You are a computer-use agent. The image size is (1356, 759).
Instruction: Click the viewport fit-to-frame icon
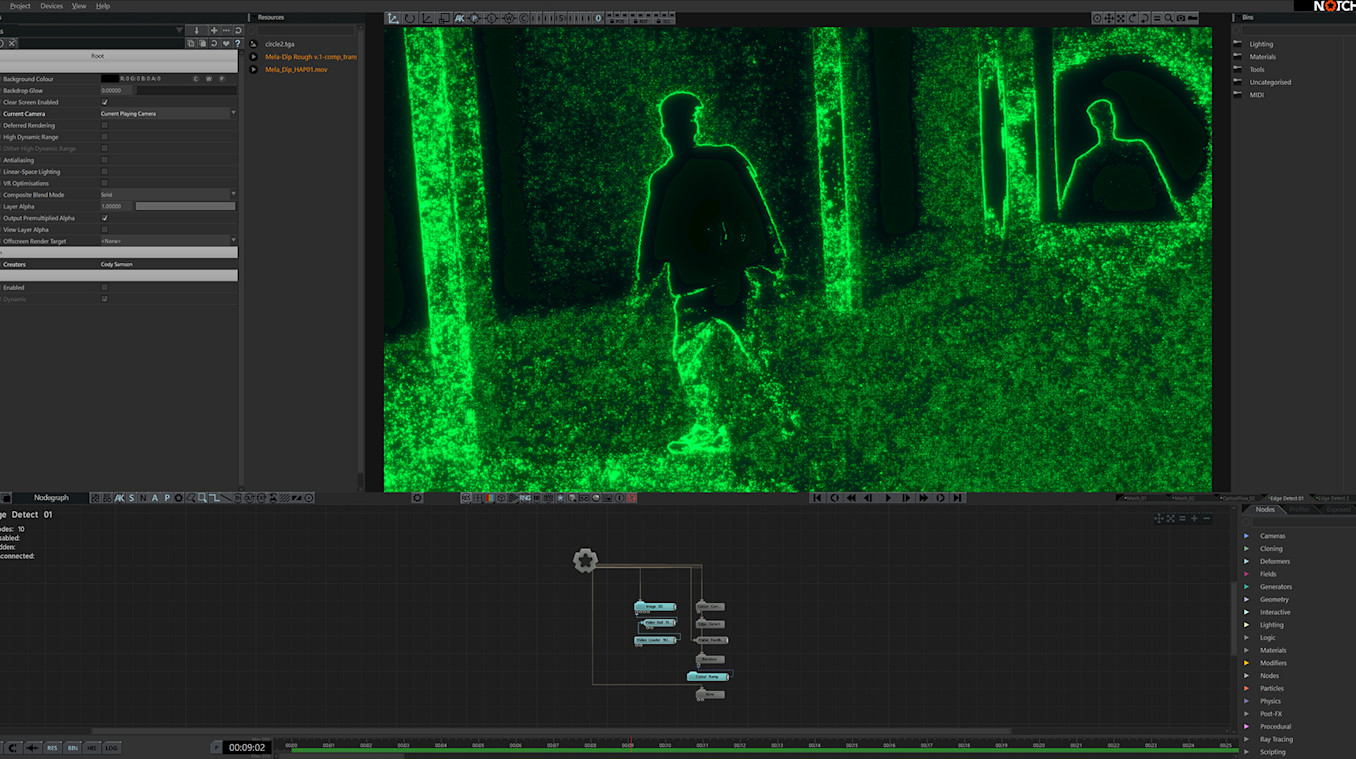click(x=1121, y=18)
